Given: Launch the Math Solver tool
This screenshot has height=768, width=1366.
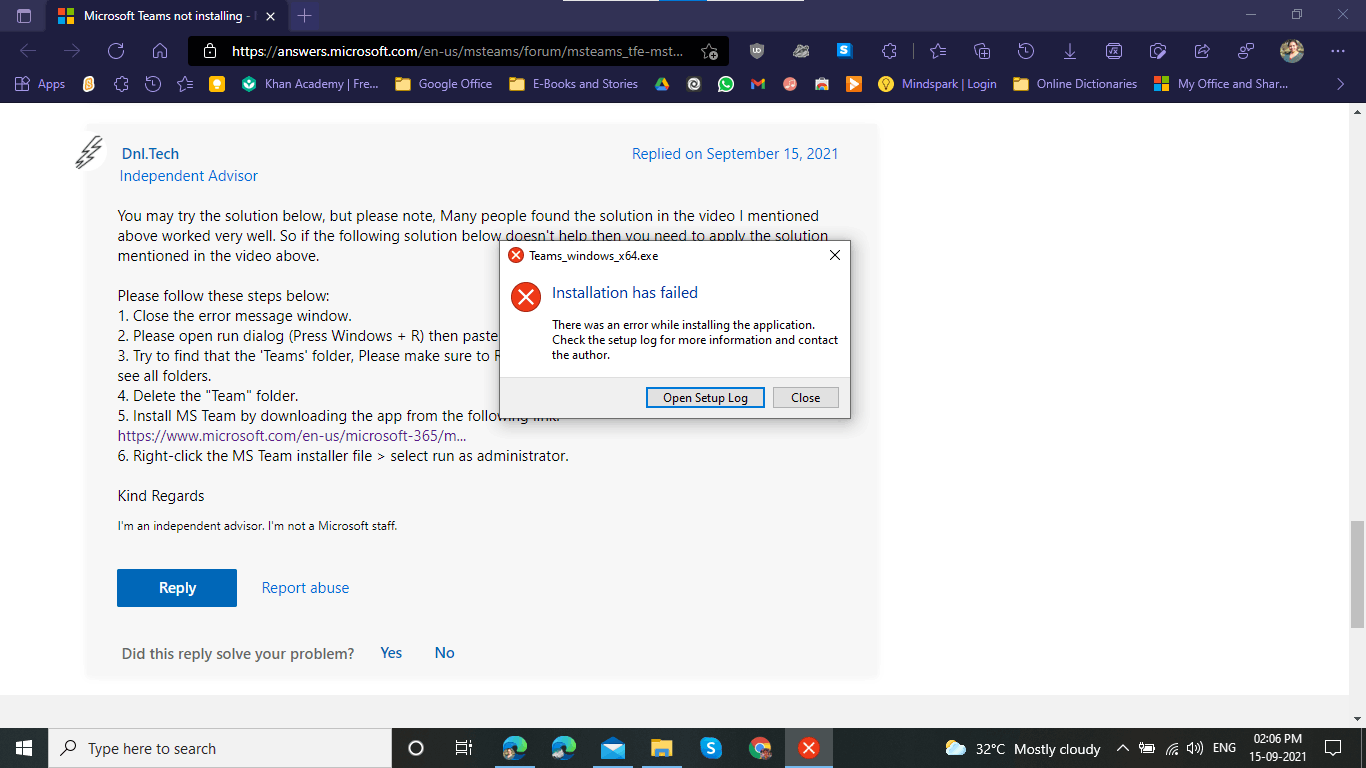Looking at the screenshot, I should click(1113, 51).
